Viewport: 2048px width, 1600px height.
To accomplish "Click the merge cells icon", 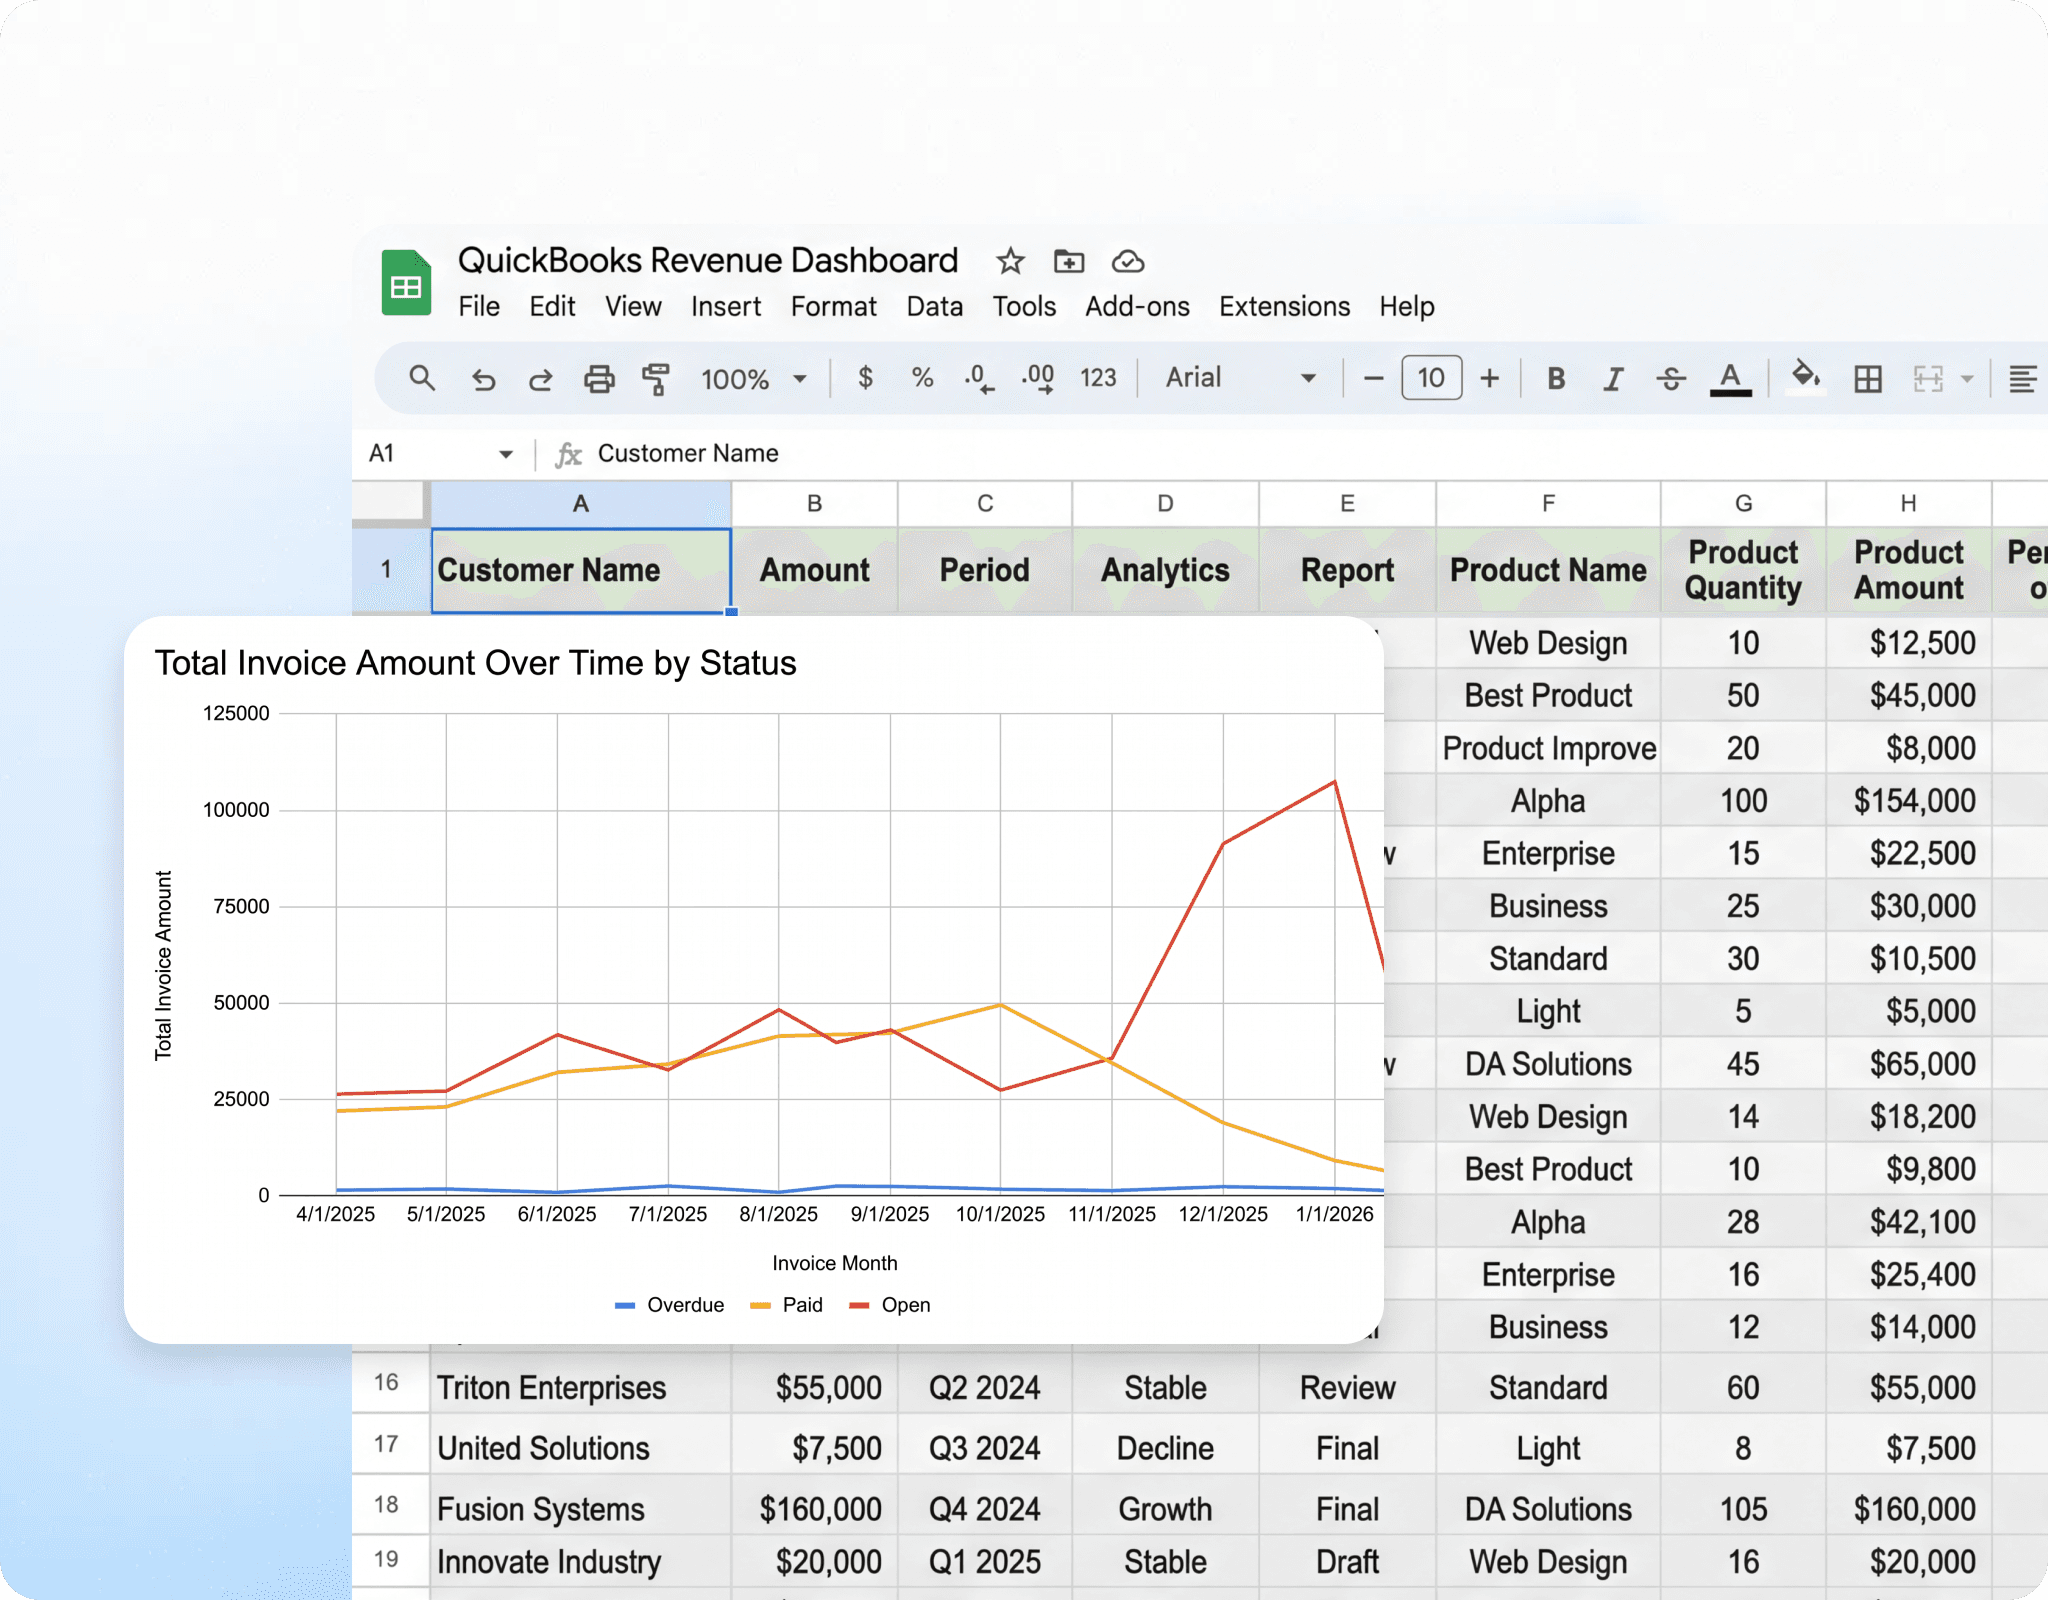I will 1928,379.
